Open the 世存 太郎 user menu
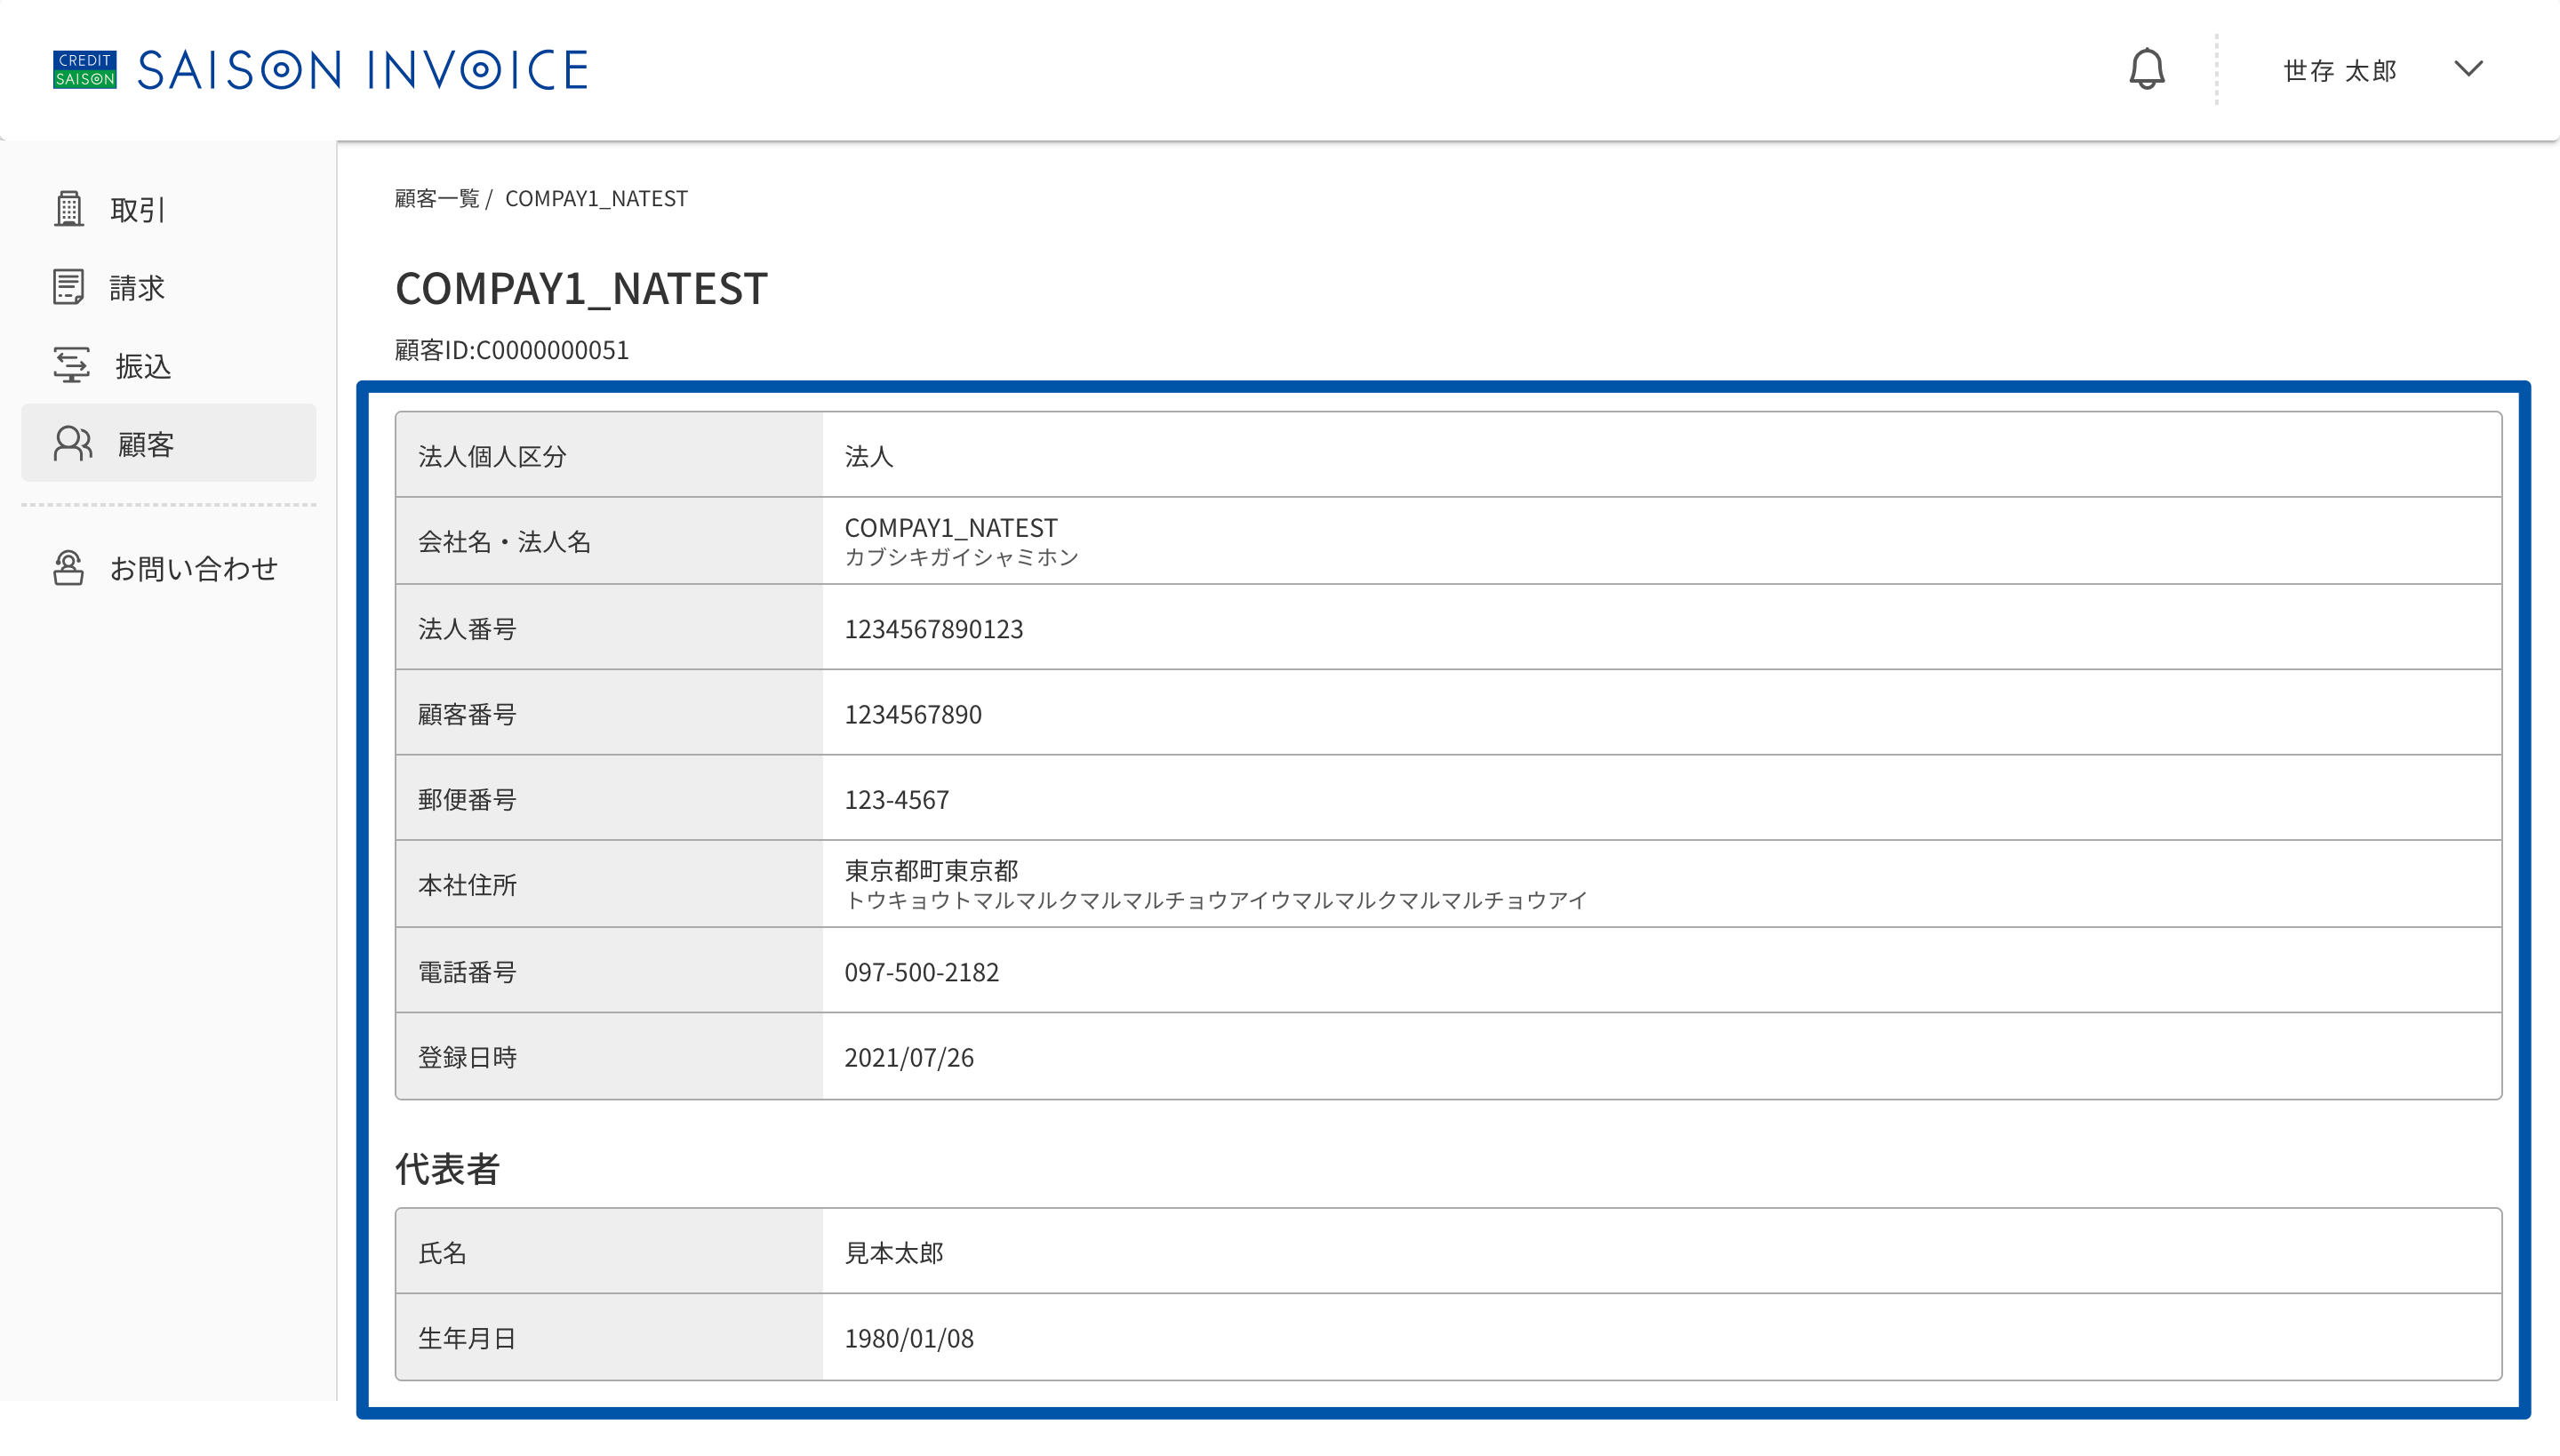 pyautogui.click(x=2340, y=70)
